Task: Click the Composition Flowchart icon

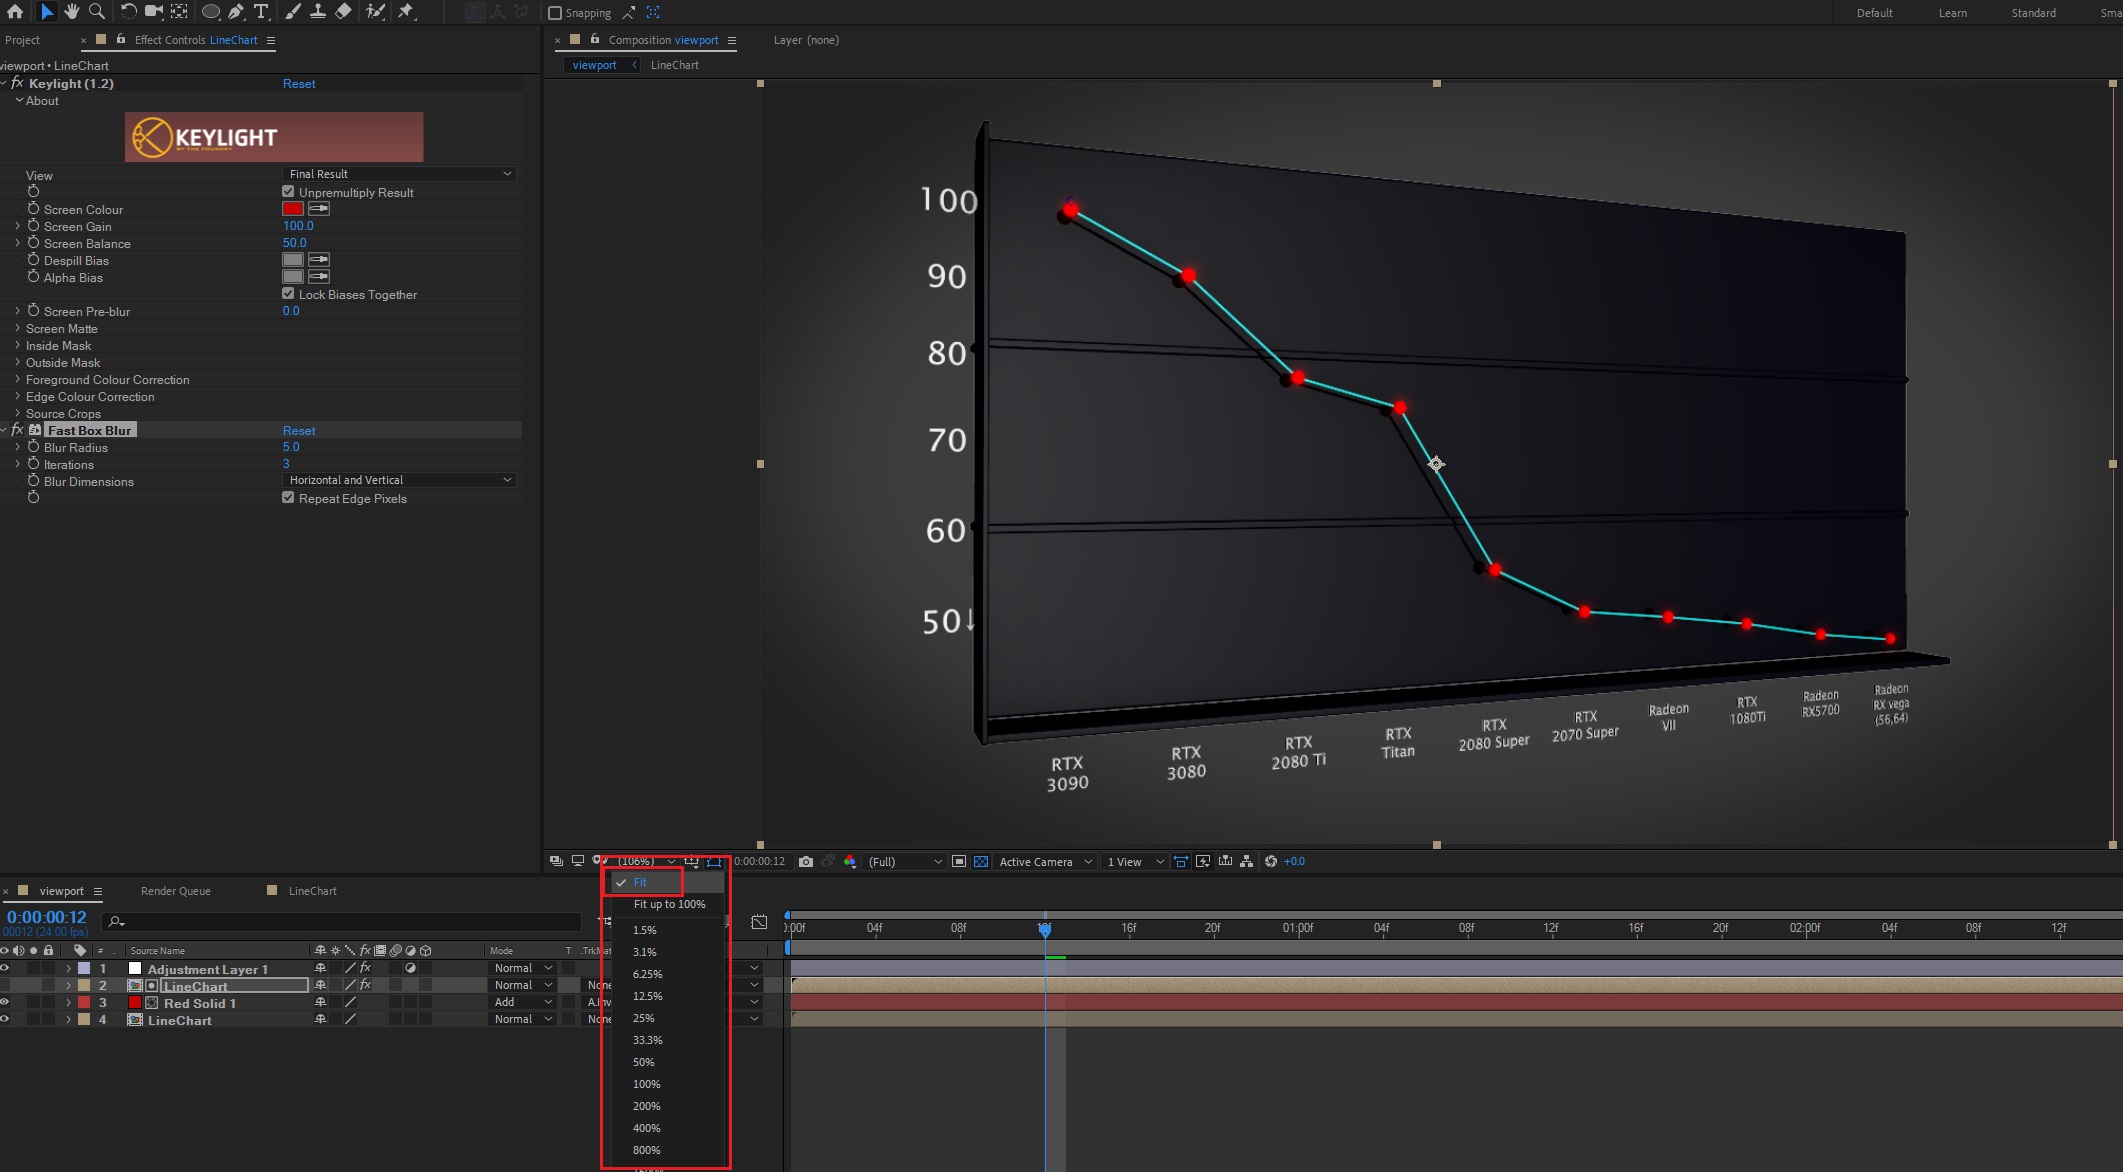Action: click(x=1247, y=862)
